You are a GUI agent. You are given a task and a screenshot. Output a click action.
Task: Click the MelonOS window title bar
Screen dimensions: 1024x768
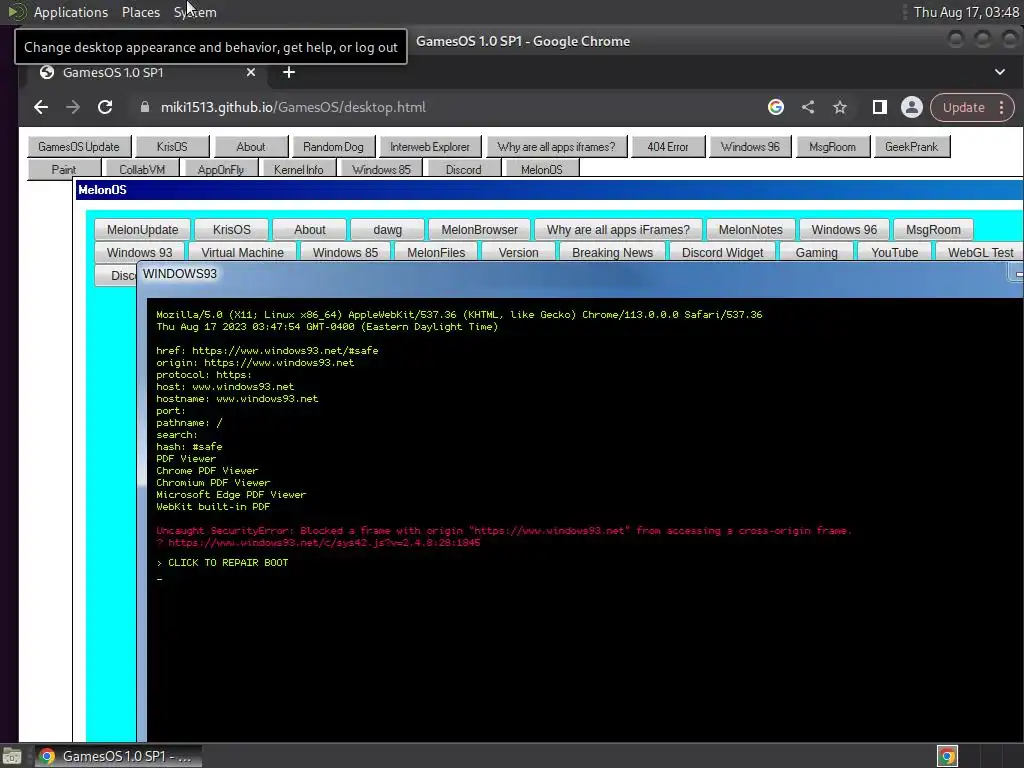click(549, 190)
